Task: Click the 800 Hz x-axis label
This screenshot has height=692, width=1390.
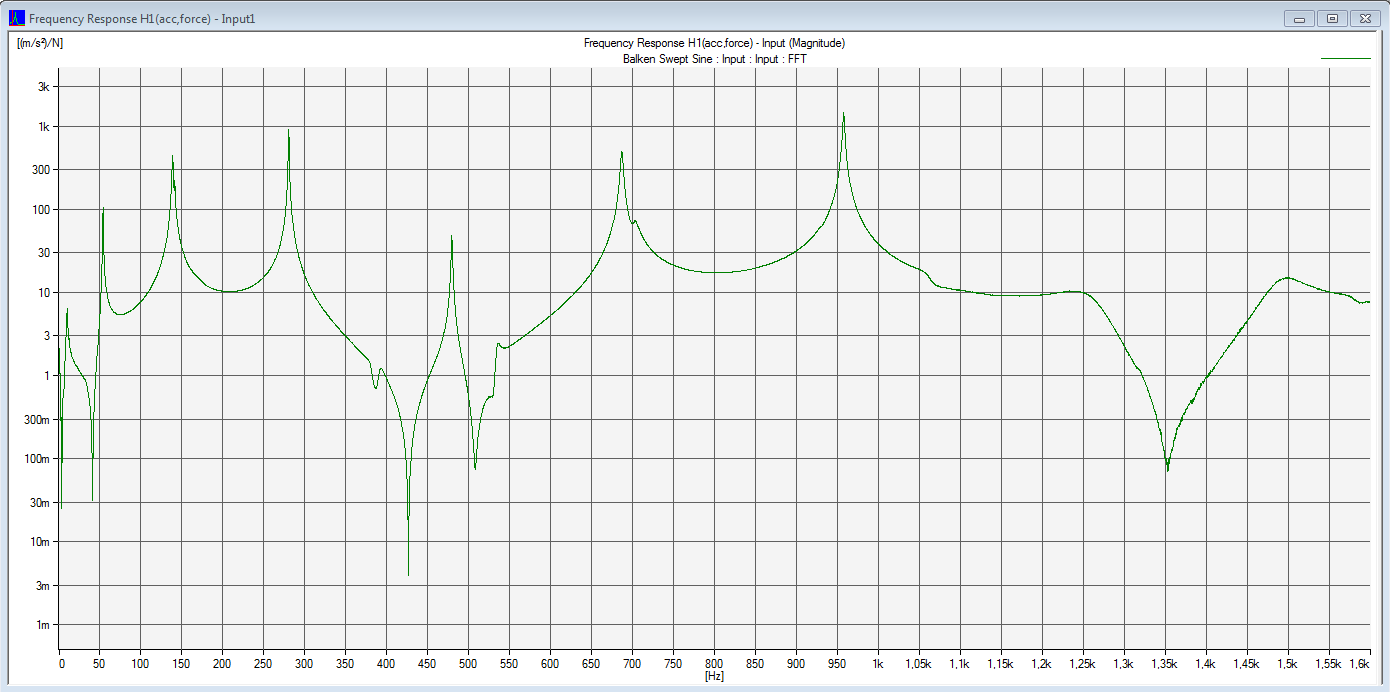Action: coord(714,664)
